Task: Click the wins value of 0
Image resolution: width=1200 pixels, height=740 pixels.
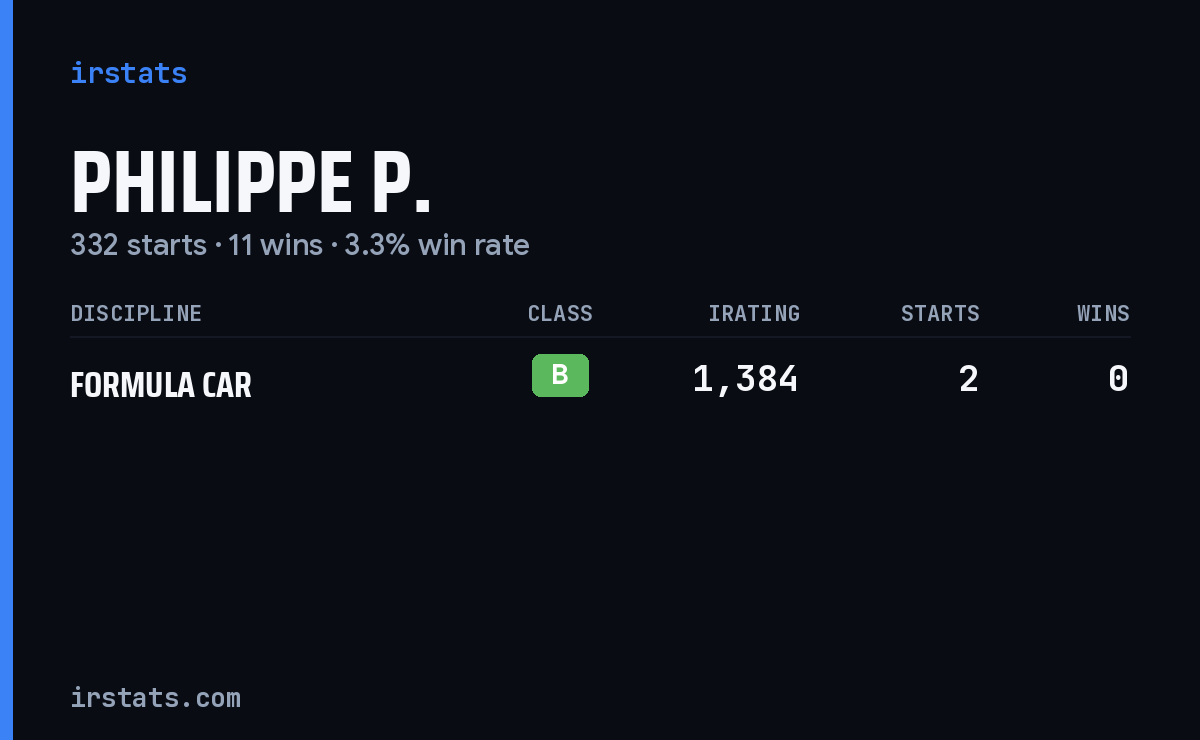Action: pyautogui.click(x=1119, y=379)
